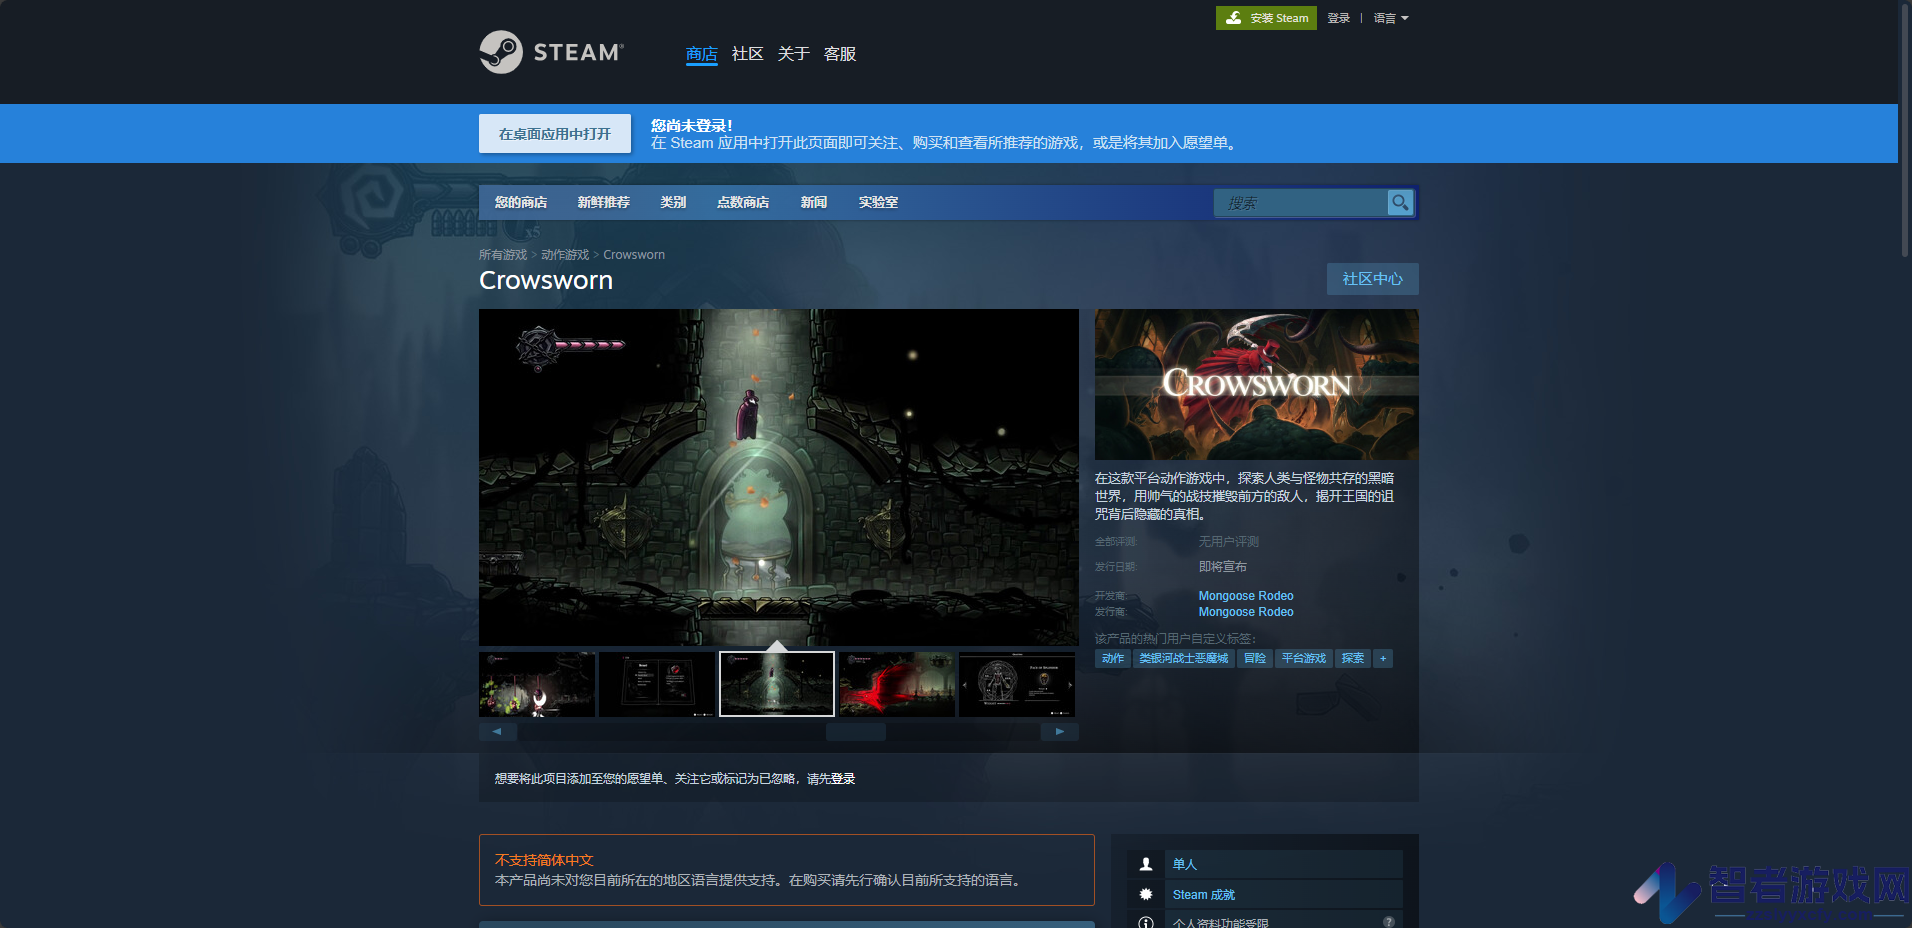Screen dimensions: 1912x928
Task: Open the 社区 top menu item
Action: [747, 54]
